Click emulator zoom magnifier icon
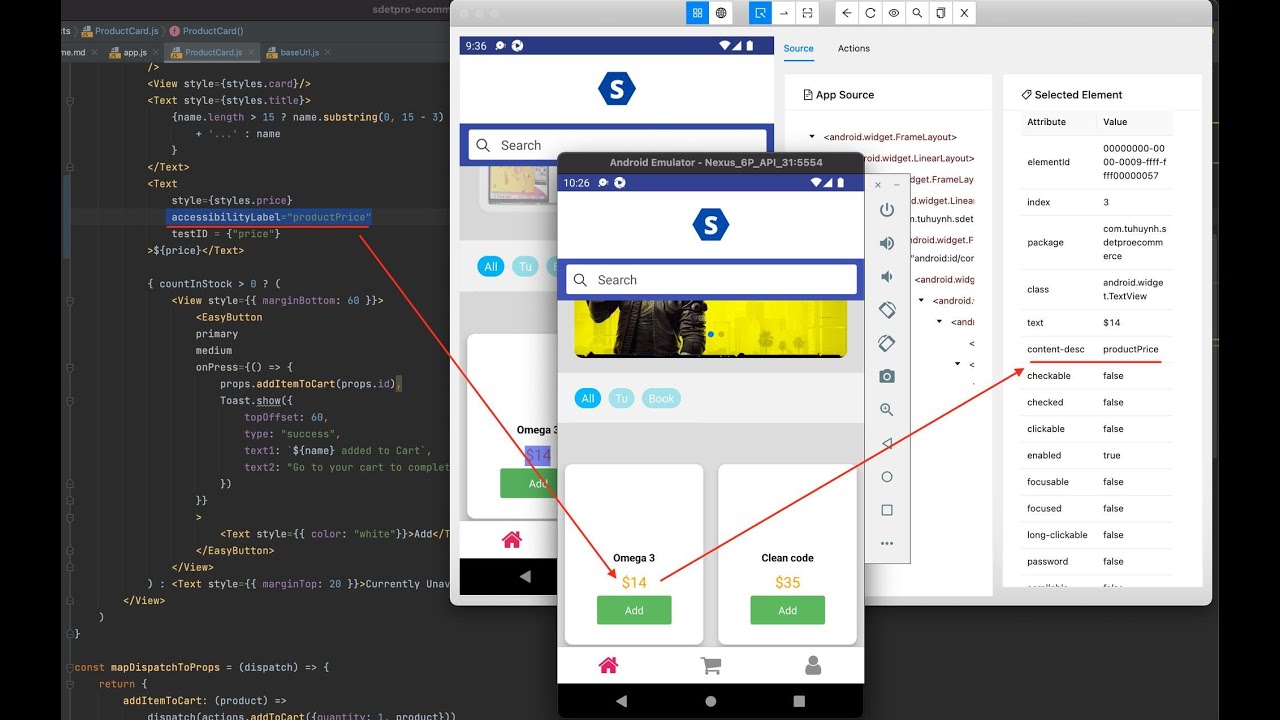 886,410
